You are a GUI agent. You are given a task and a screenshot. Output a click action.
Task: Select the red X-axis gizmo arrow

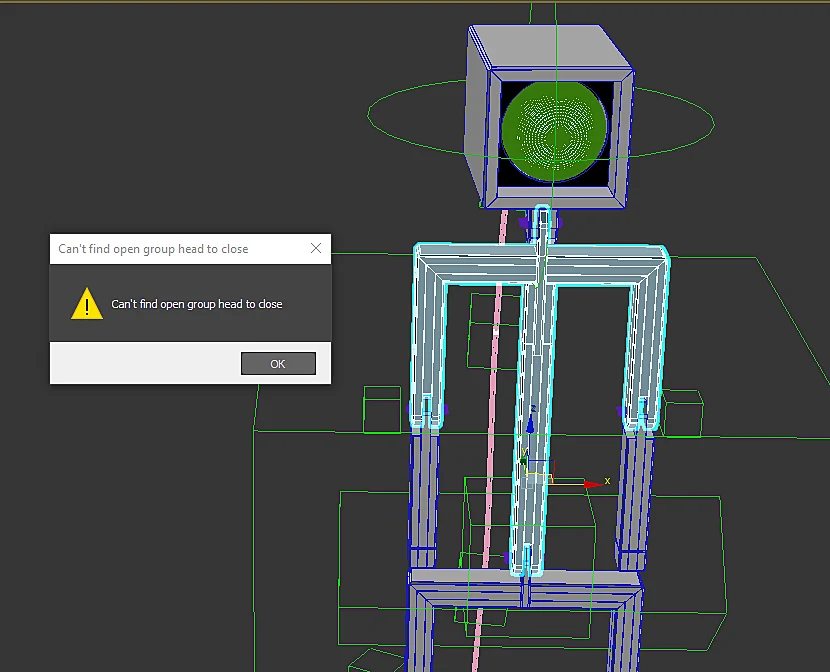pos(593,484)
